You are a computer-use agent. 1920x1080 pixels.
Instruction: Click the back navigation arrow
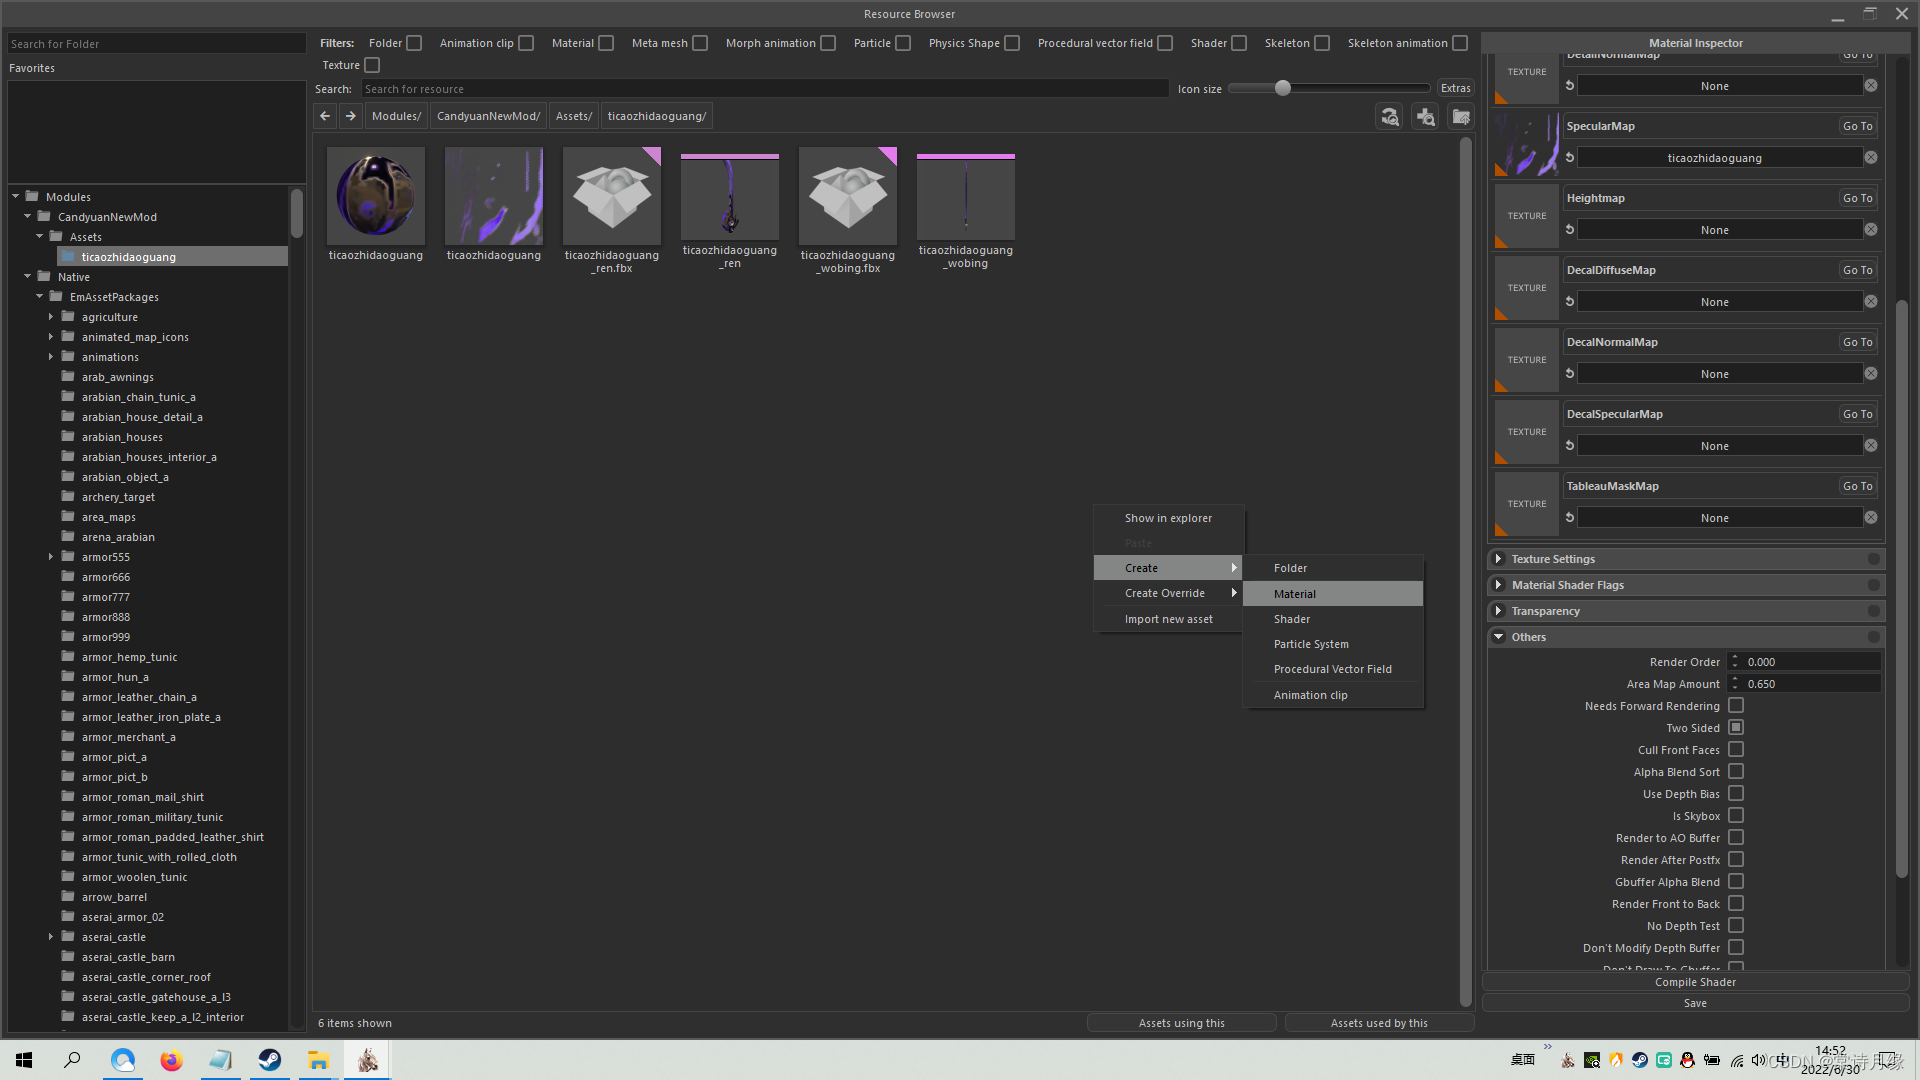(325, 116)
